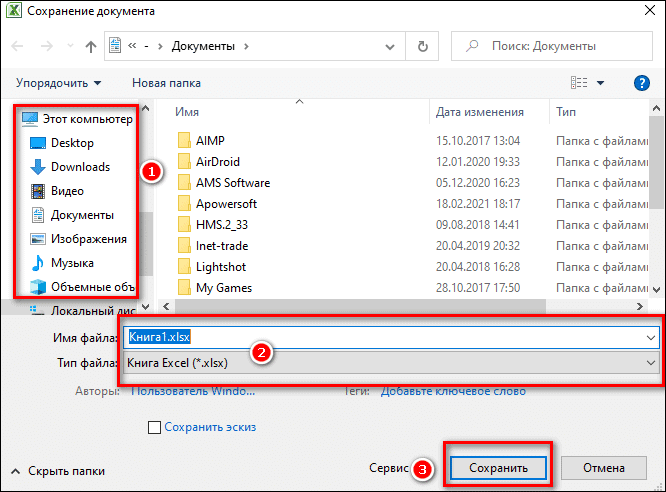Expand the address bar path history dropdown
Screen dimensions: 666x492
[x=389, y=46]
